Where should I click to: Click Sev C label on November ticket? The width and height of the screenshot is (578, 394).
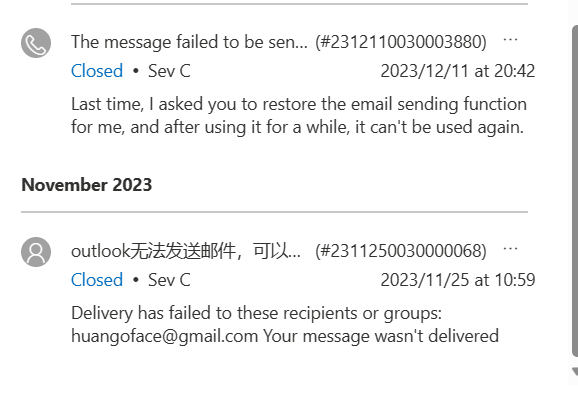coord(169,280)
